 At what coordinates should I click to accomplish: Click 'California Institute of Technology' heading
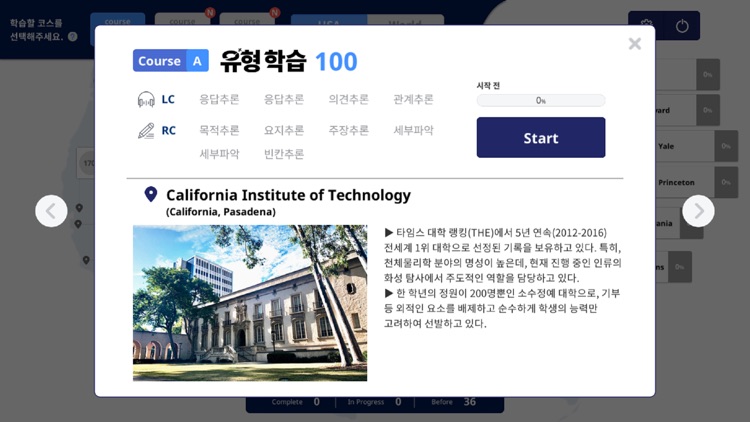click(x=288, y=195)
